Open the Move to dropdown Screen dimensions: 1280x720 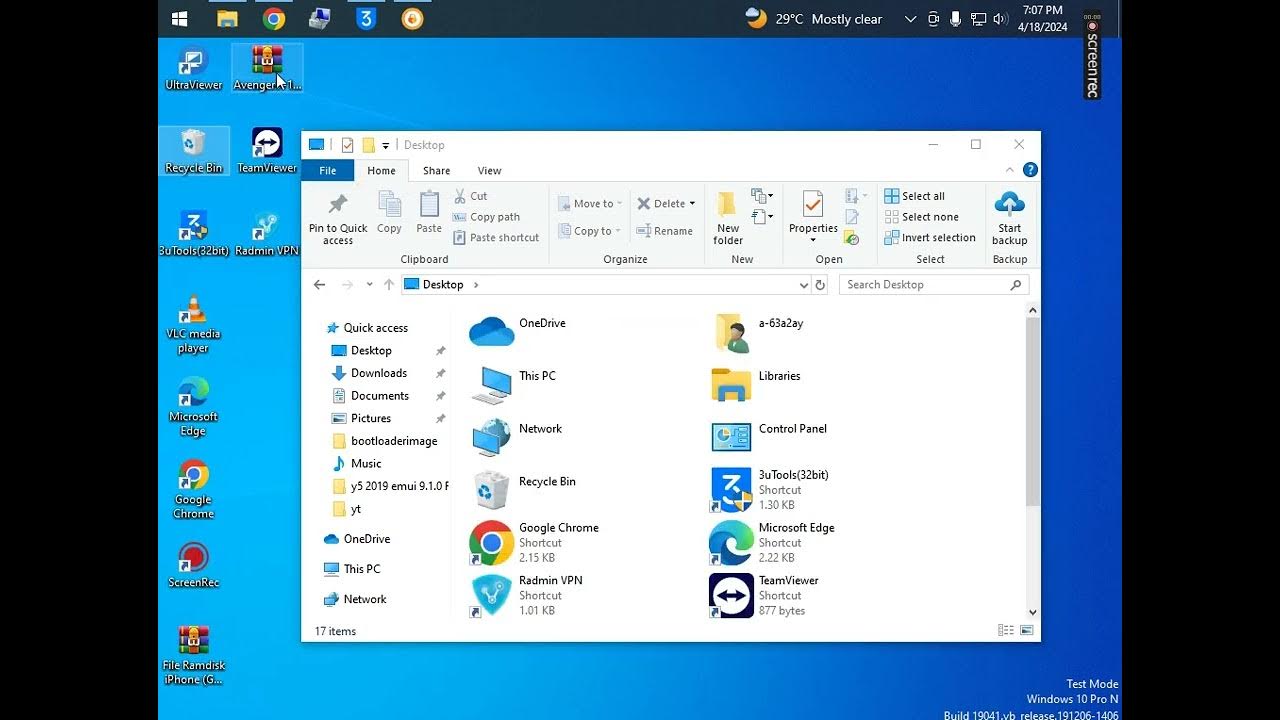coord(590,203)
